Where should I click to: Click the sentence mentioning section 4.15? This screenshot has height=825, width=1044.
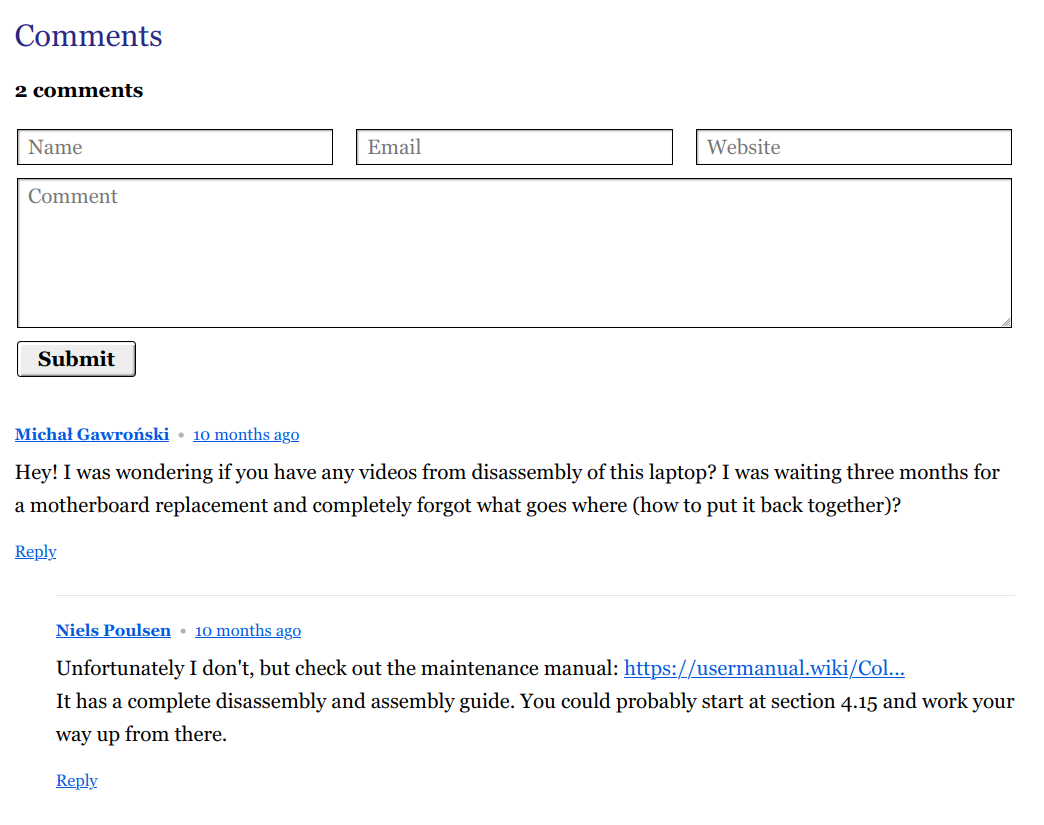pyautogui.click(x=535, y=718)
